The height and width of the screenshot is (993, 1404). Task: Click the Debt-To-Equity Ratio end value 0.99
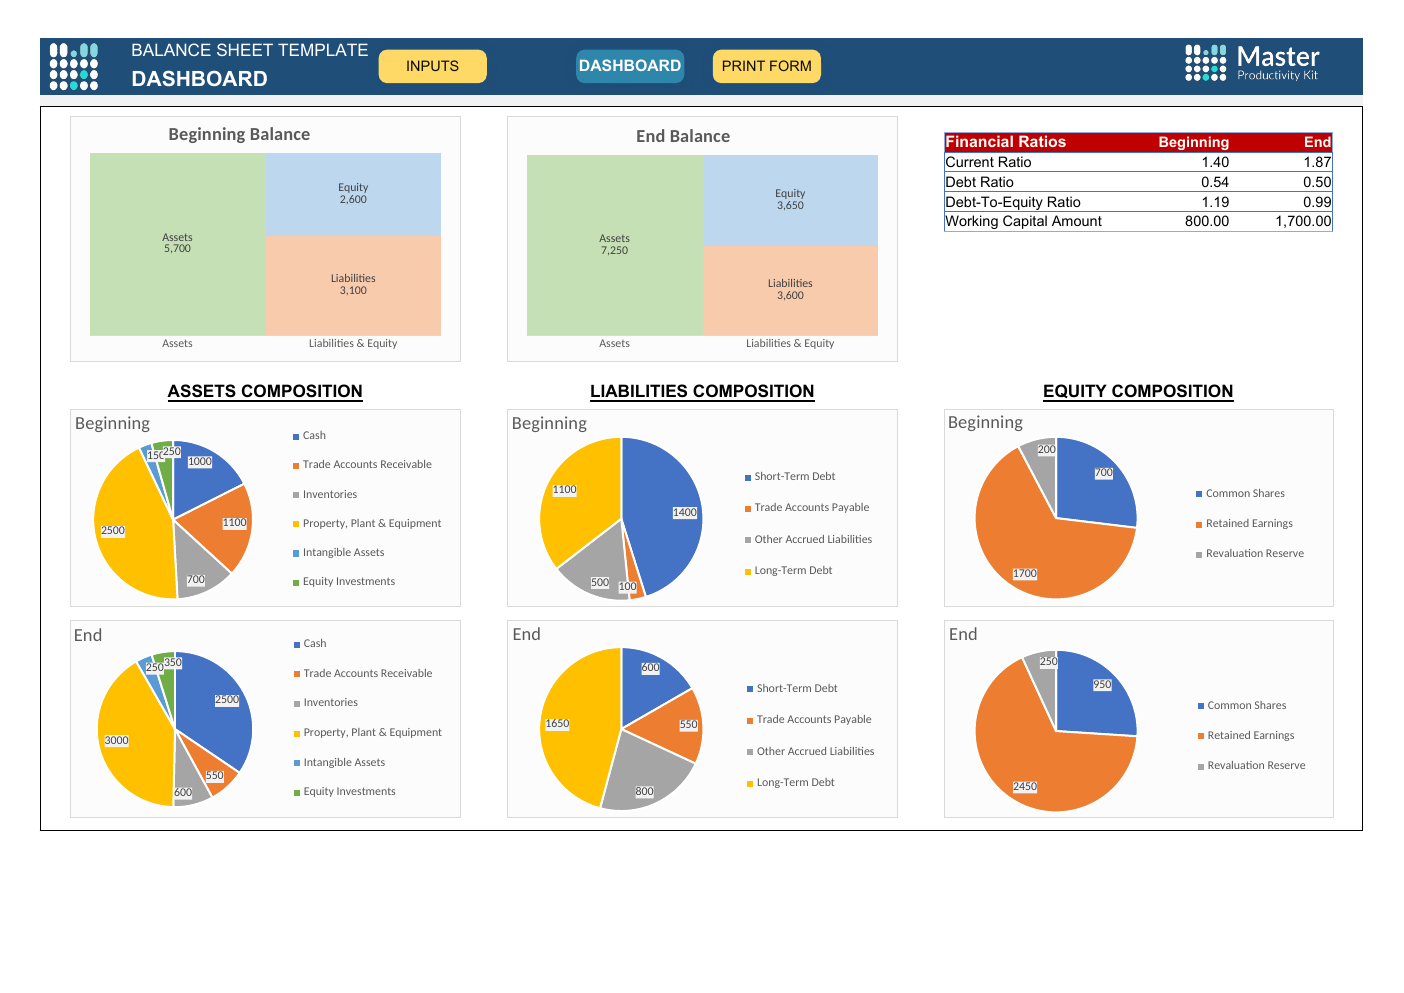pyautogui.click(x=1317, y=202)
